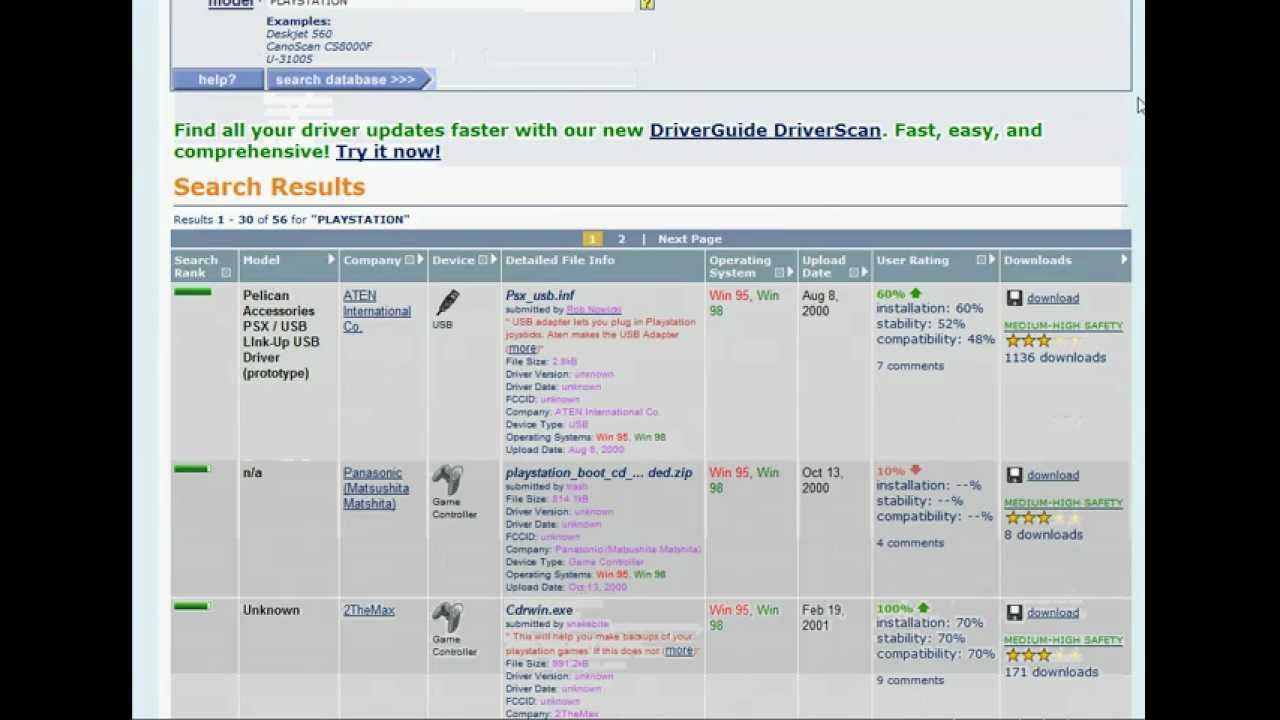Click star rating in playstation_boot_cd row
Screen dimensions: 1280x720
[x=1043, y=518]
